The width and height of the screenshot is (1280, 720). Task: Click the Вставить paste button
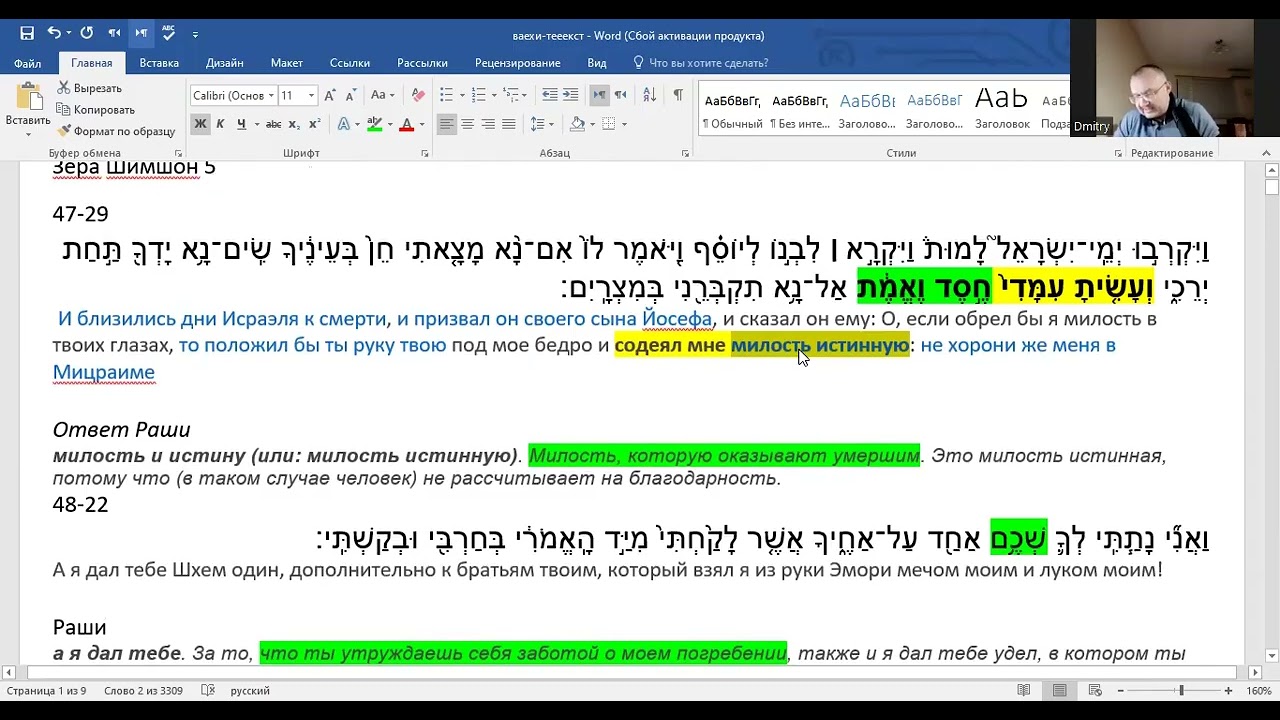coord(28,110)
